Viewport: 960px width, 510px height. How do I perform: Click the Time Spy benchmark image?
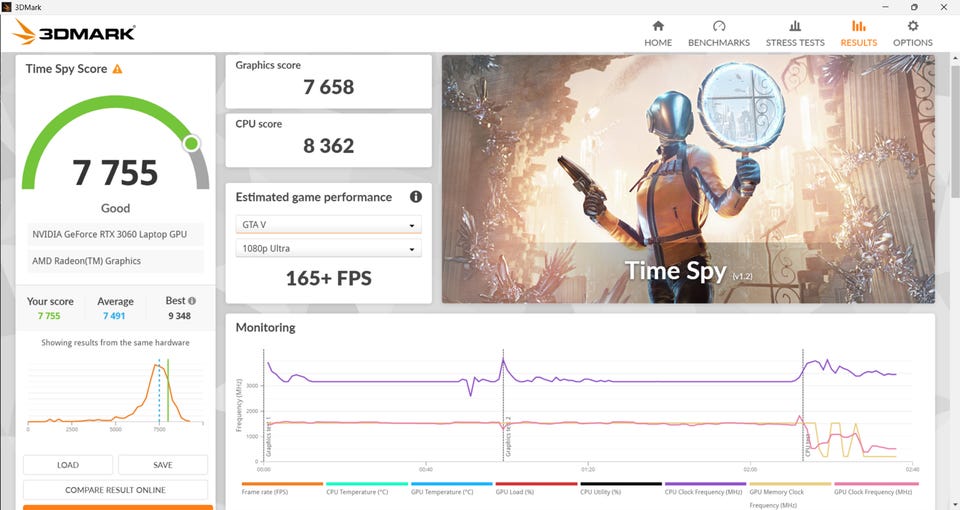[x=688, y=179]
